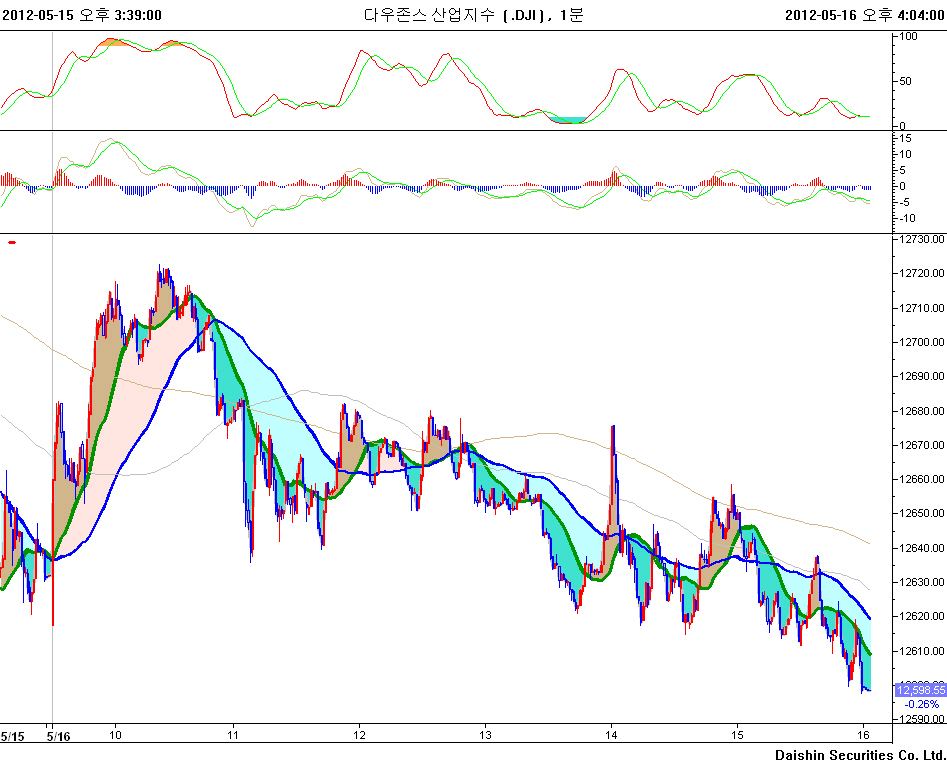Click the small red marker above the price chart

pos(12,242)
